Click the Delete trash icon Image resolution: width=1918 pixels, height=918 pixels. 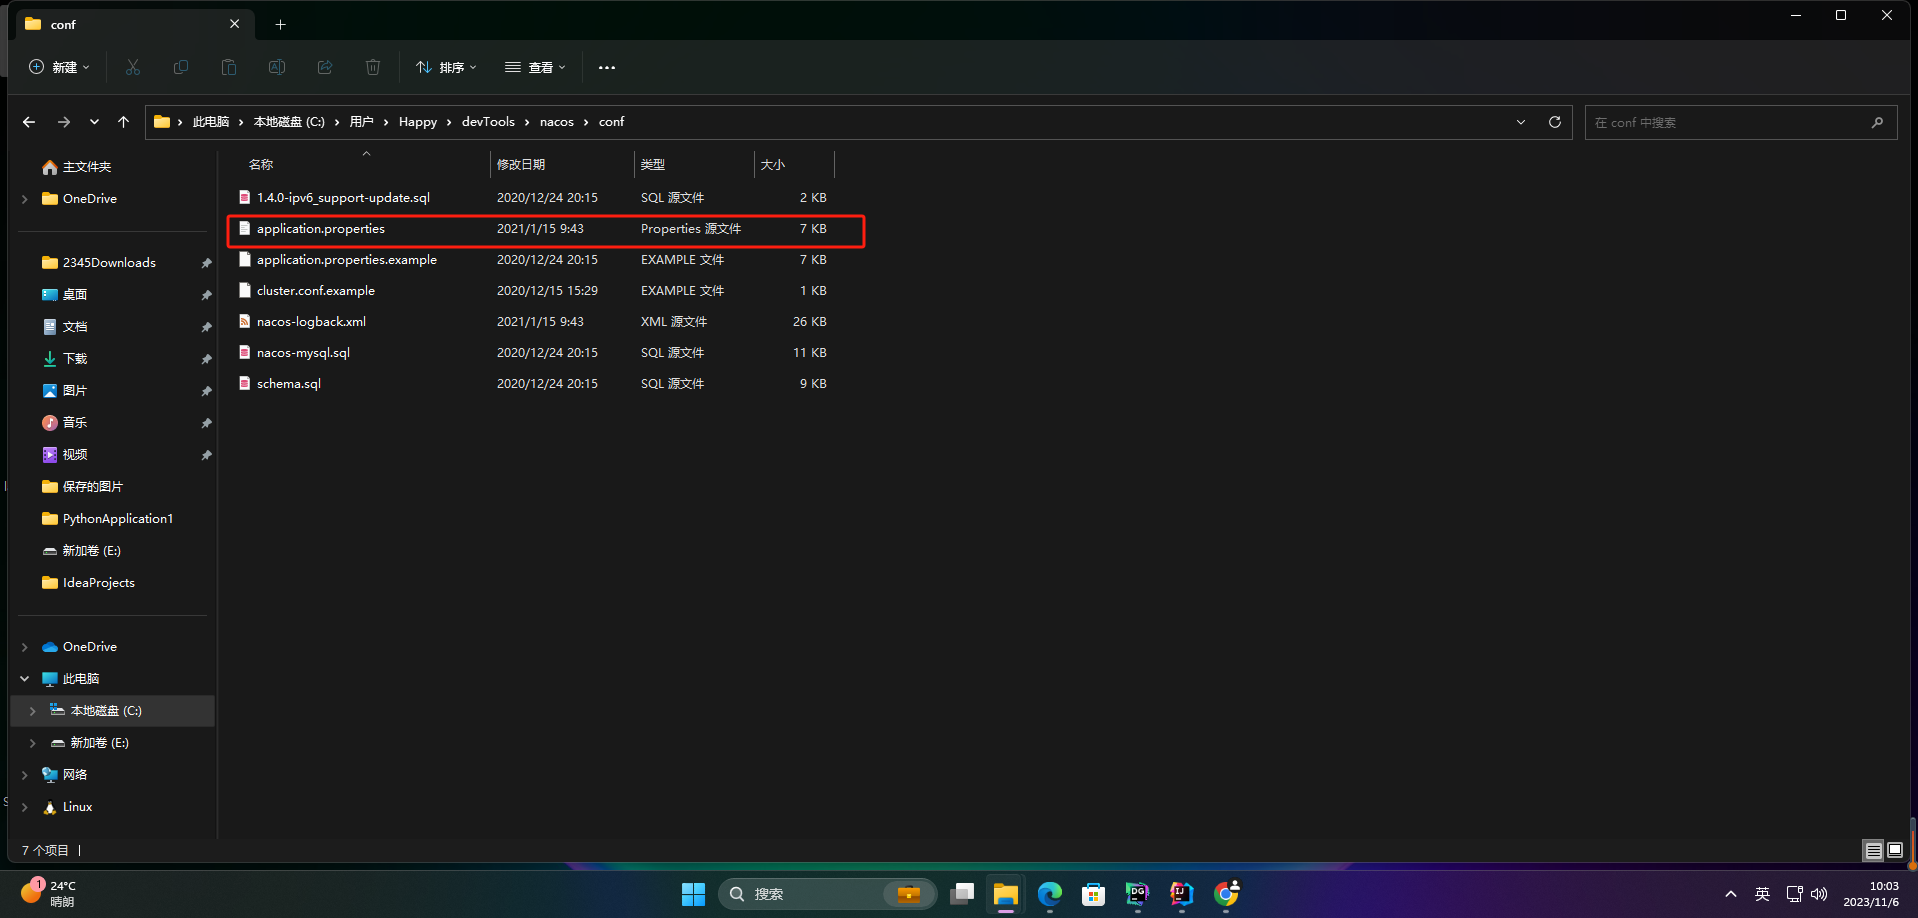point(373,67)
